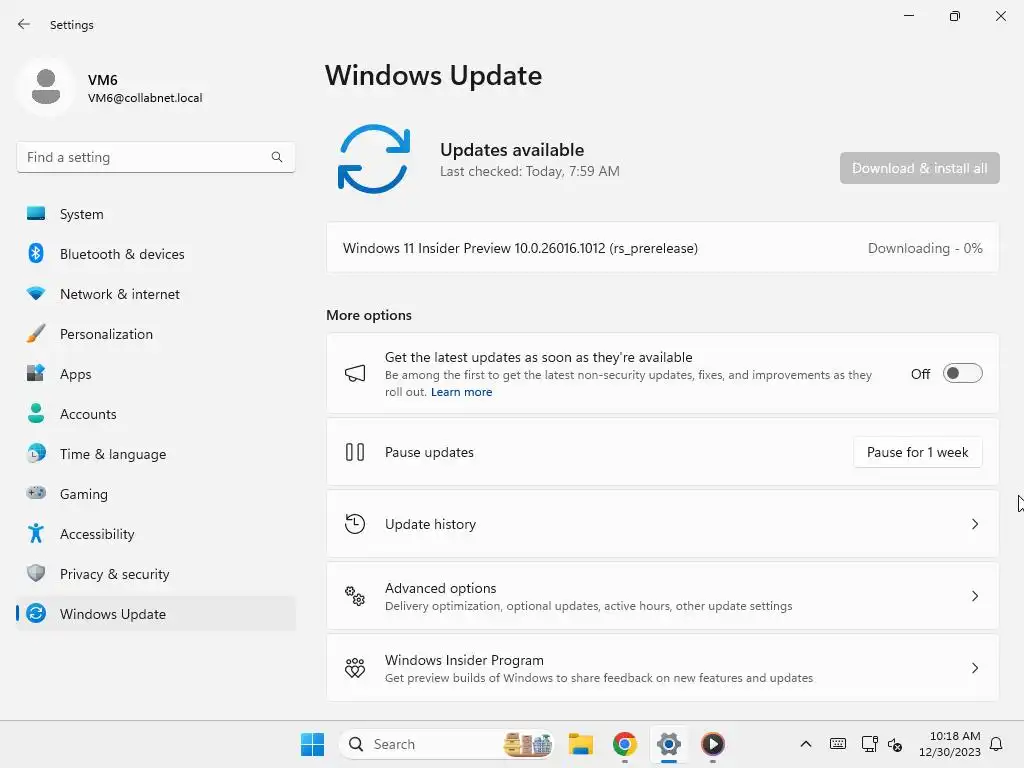Image resolution: width=1024 pixels, height=768 pixels.
Task: Open Bluetooth & devices settings
Action: click(156, 253)
